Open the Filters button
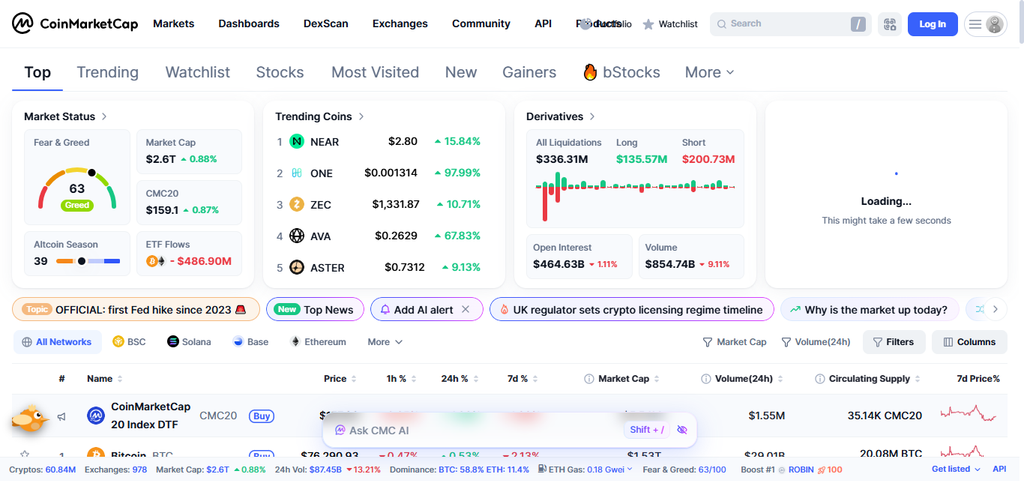Image resolution: width=1024 pixels, height=481 pixels. 894,342
